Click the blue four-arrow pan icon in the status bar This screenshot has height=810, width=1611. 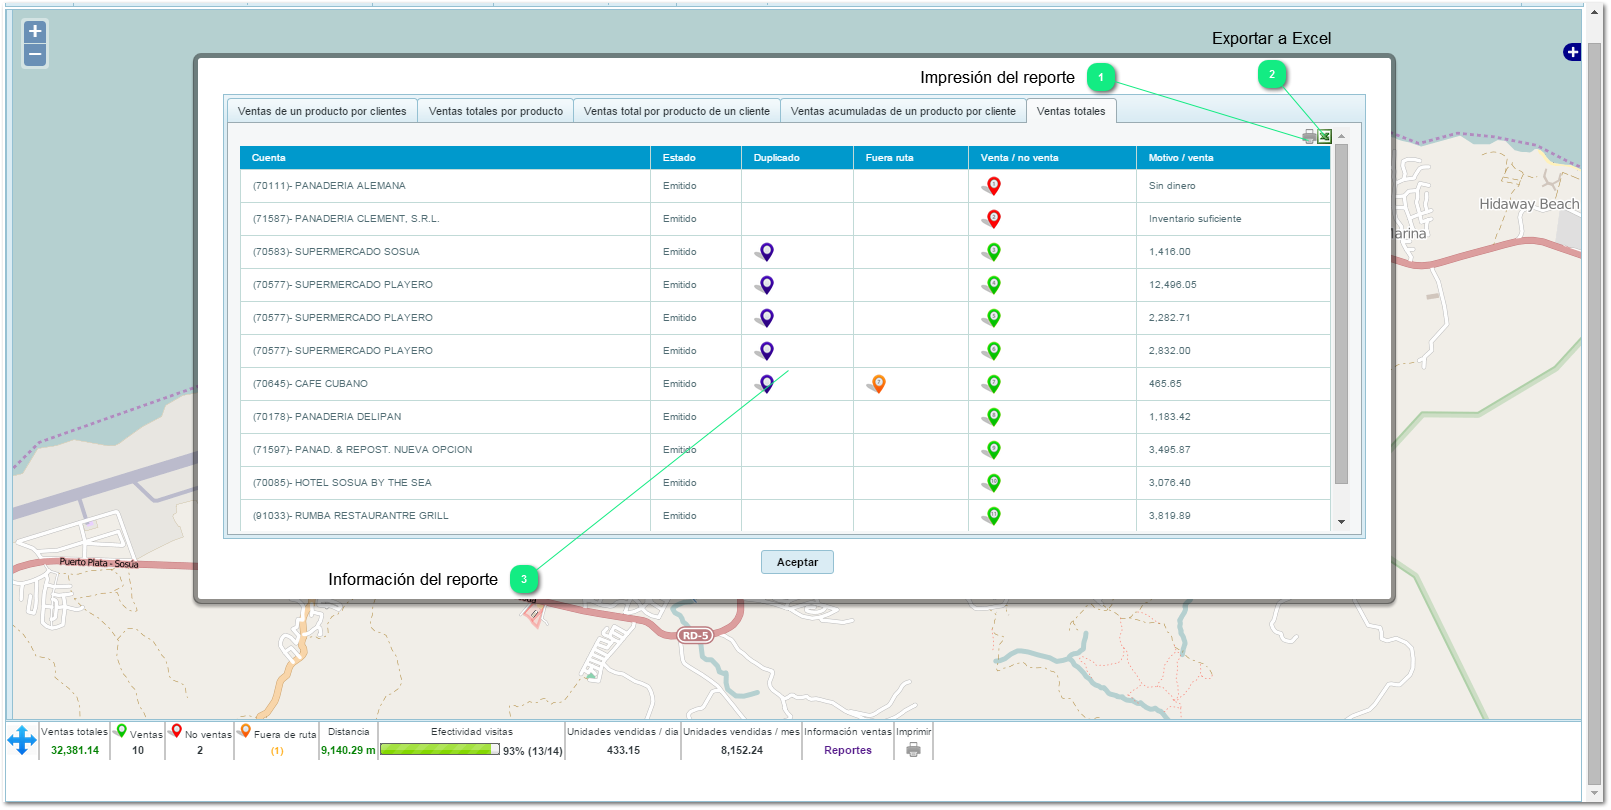pos(22,741)
